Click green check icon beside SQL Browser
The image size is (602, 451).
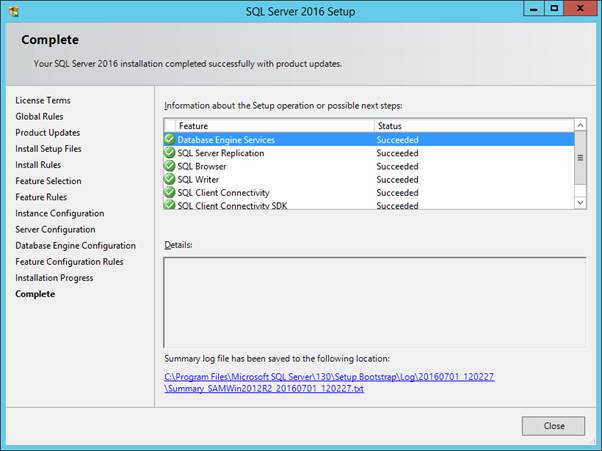169,166
